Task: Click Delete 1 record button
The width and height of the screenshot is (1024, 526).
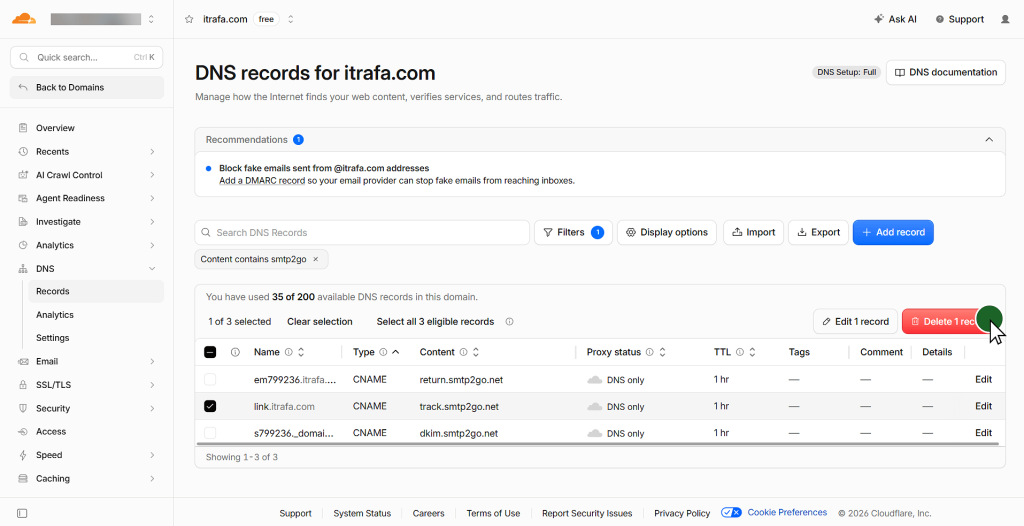Action: coord(951,321)
